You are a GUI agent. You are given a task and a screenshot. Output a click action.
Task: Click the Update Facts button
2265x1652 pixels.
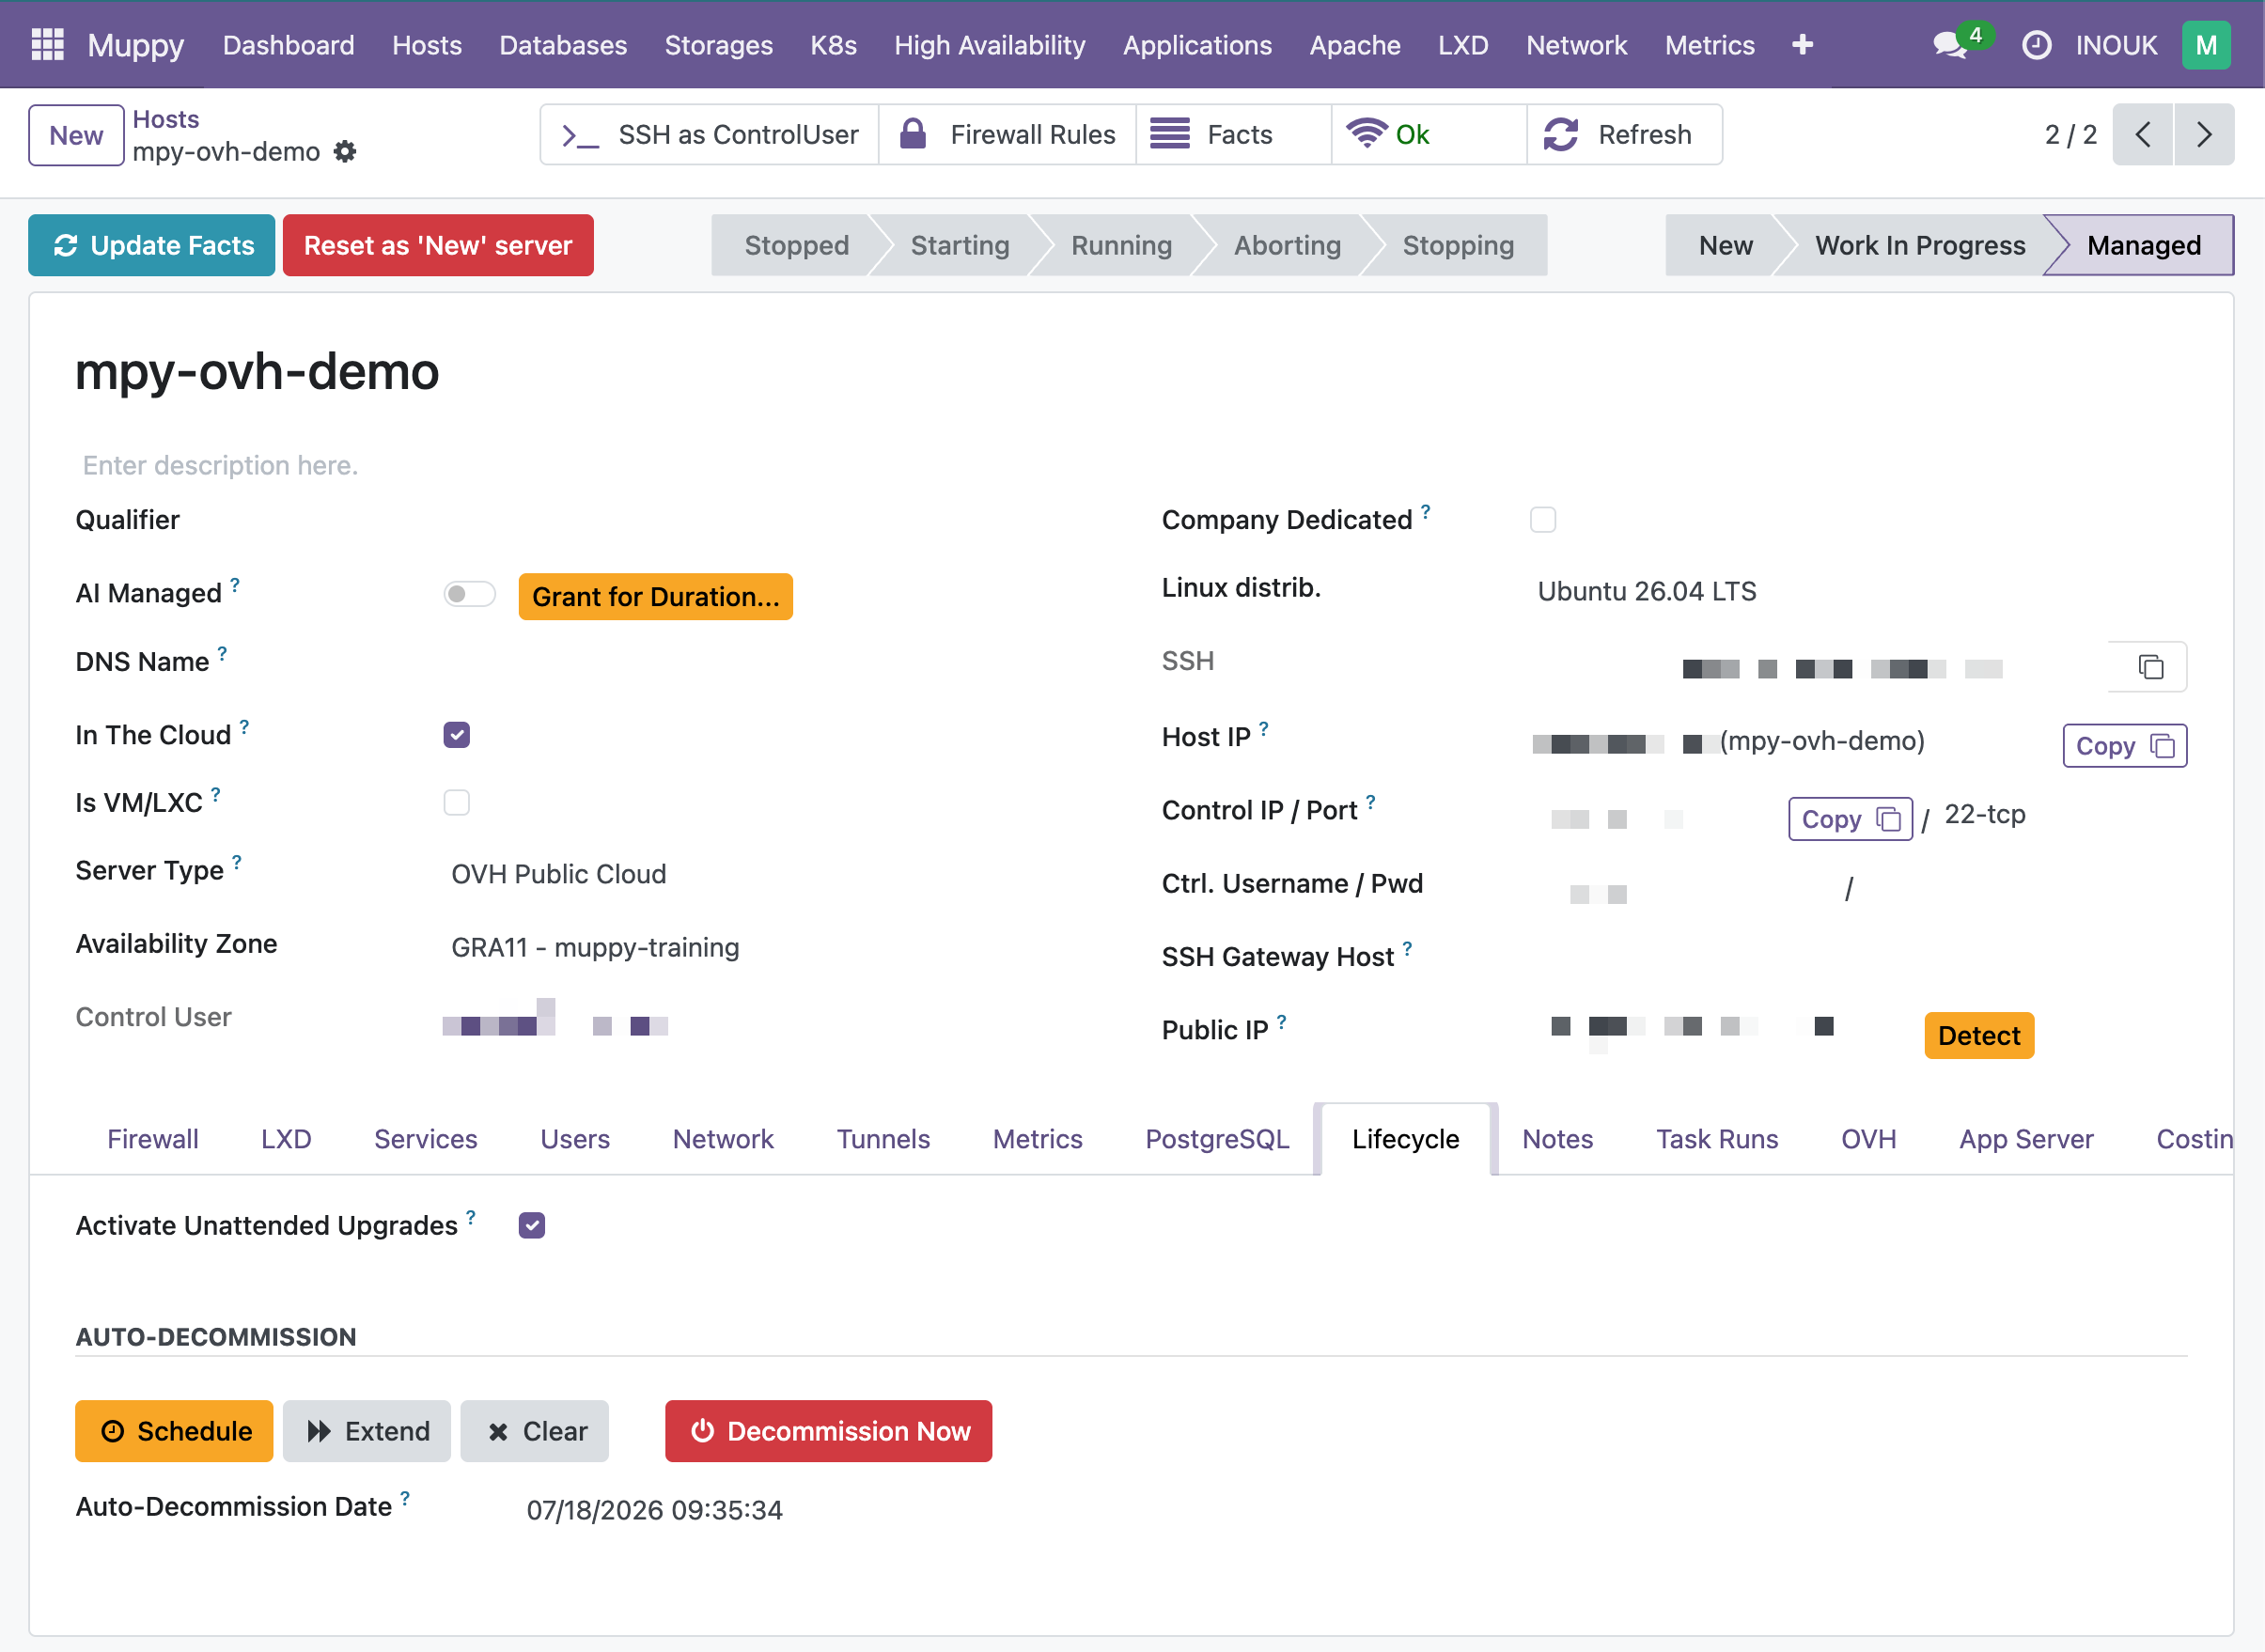click(x=152, y=245)
